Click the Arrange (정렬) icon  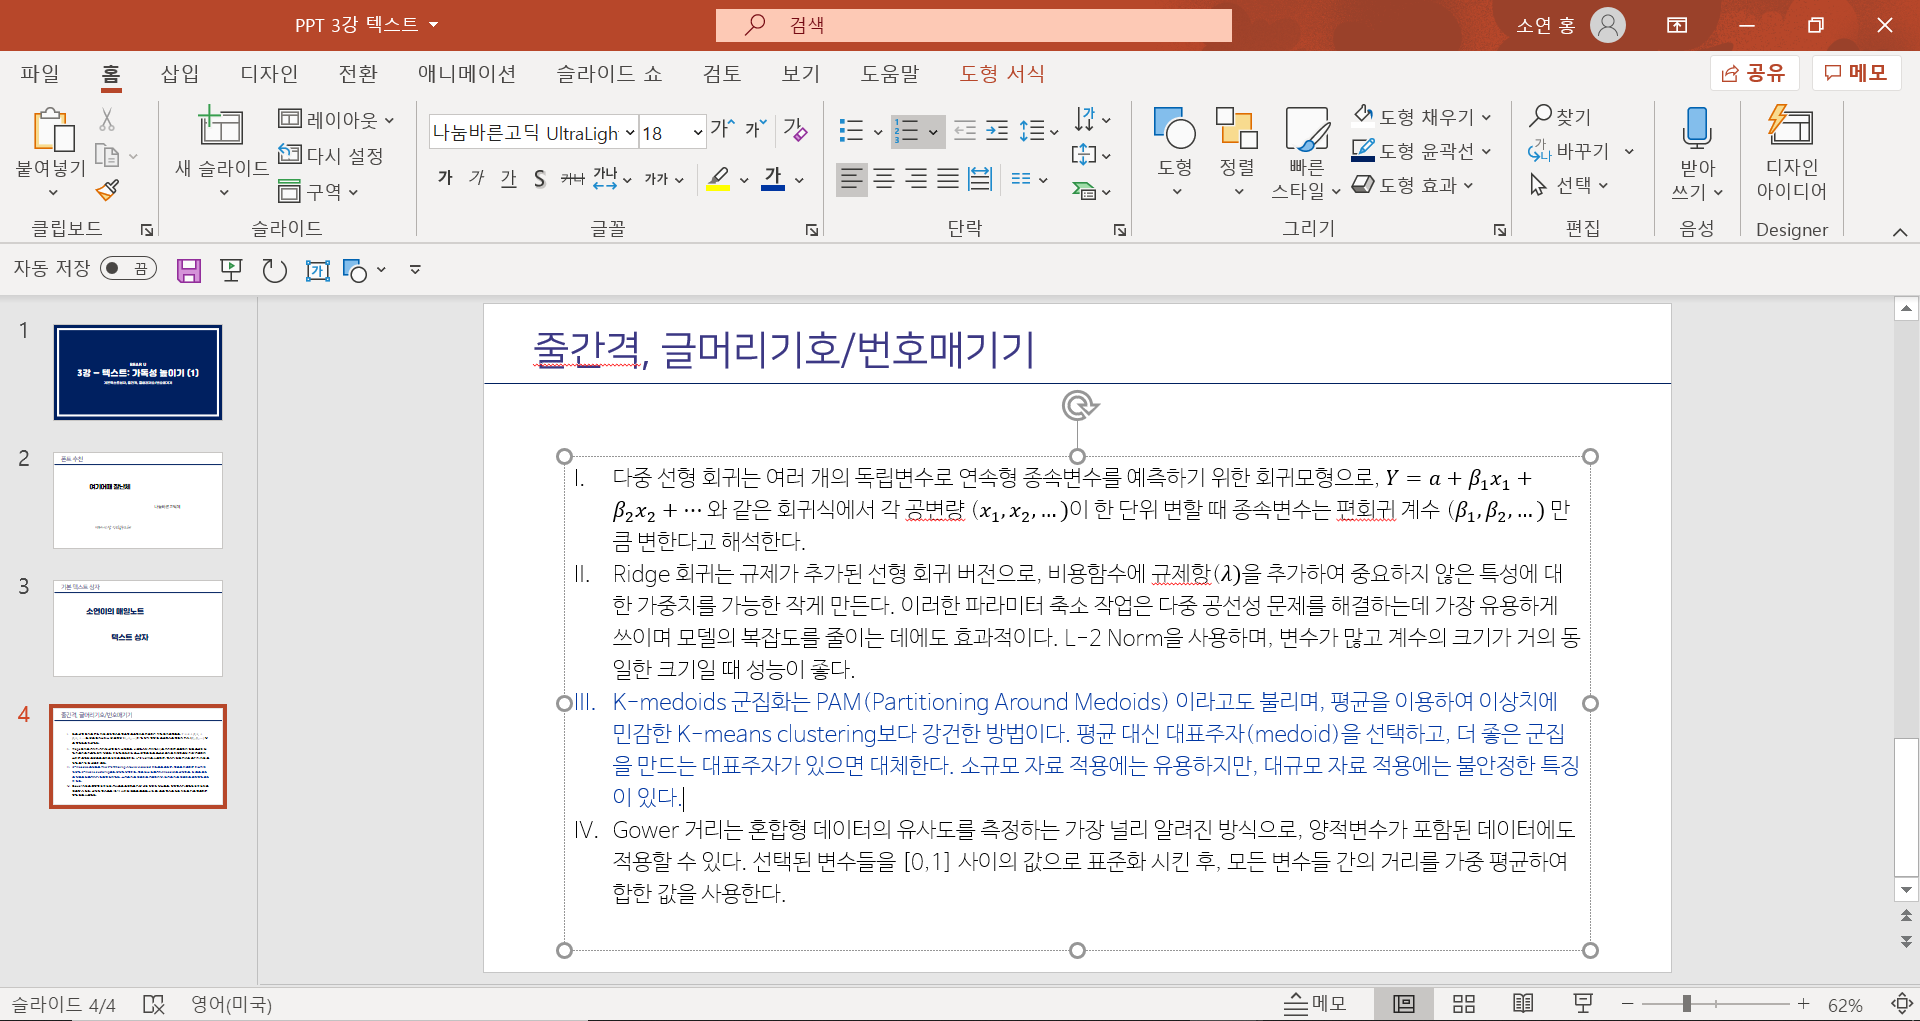pos(1236,129)
